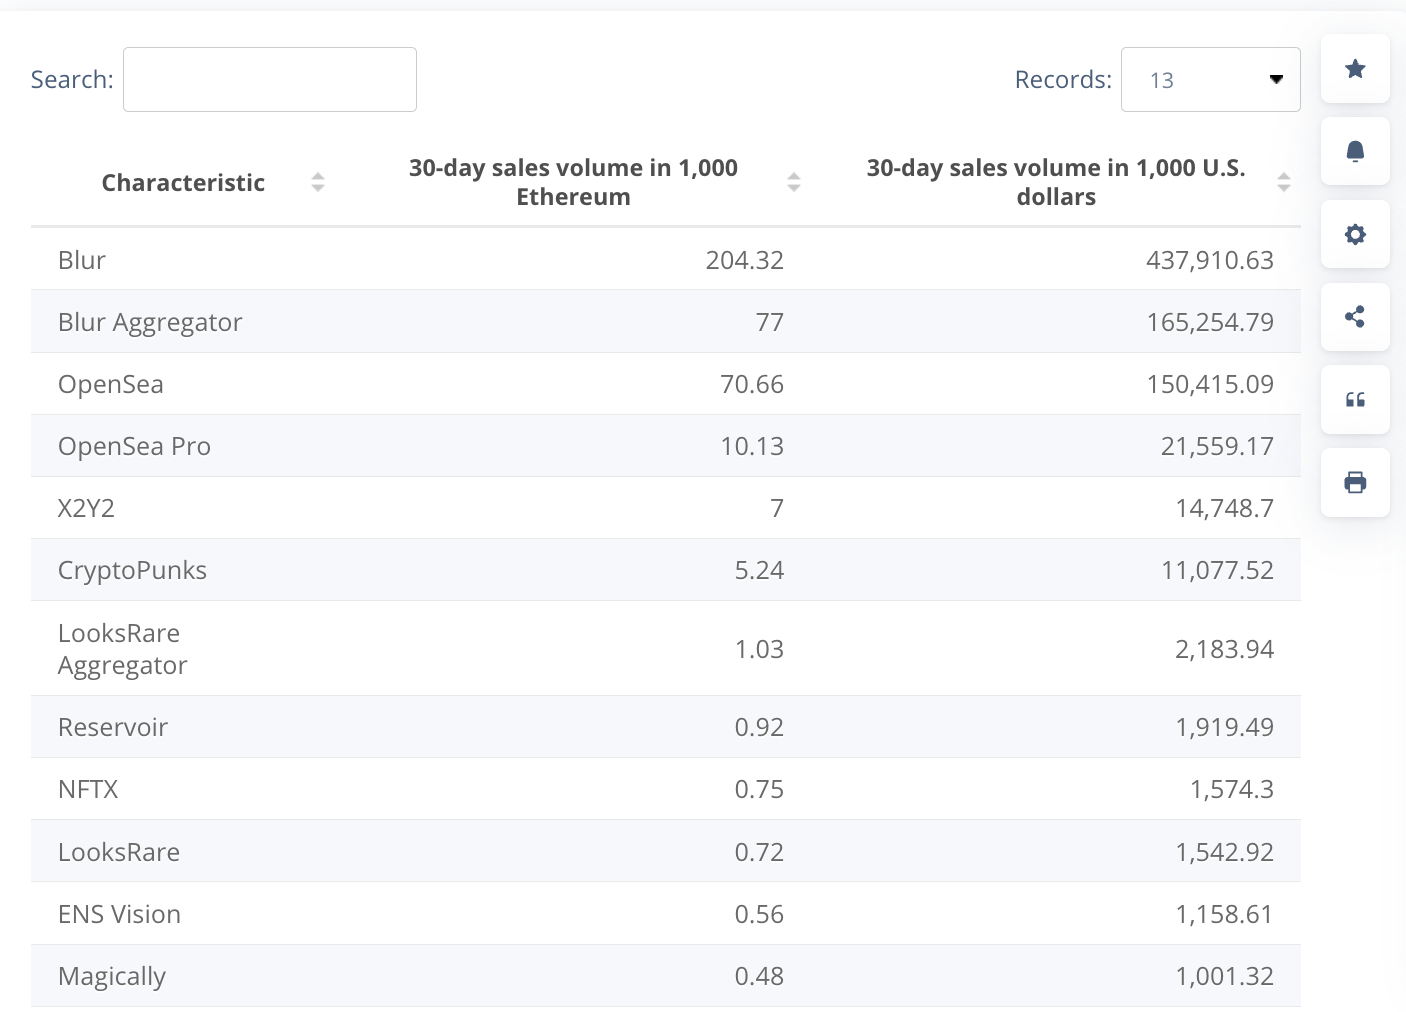Click the 0.56 Ethereum value
This screenshot has width=1406, height=1012.
759,914
